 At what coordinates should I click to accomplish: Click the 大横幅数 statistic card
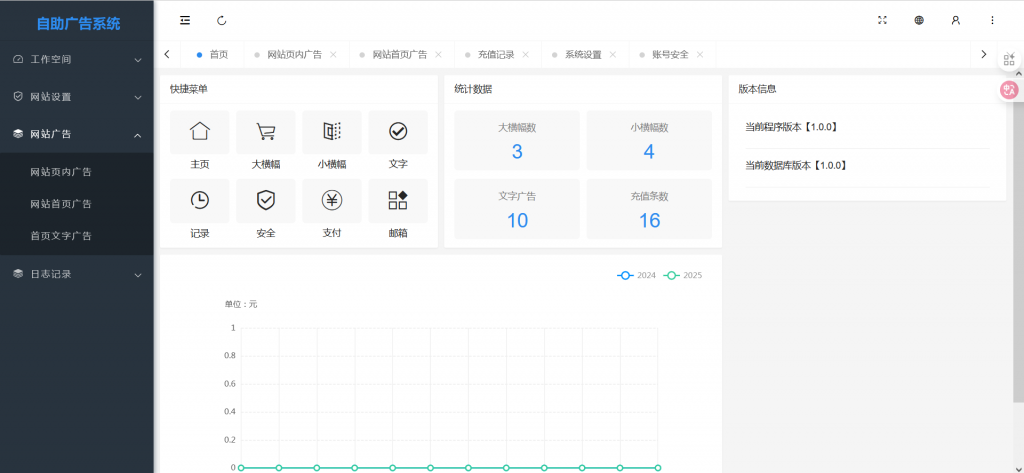pos(517,140)
